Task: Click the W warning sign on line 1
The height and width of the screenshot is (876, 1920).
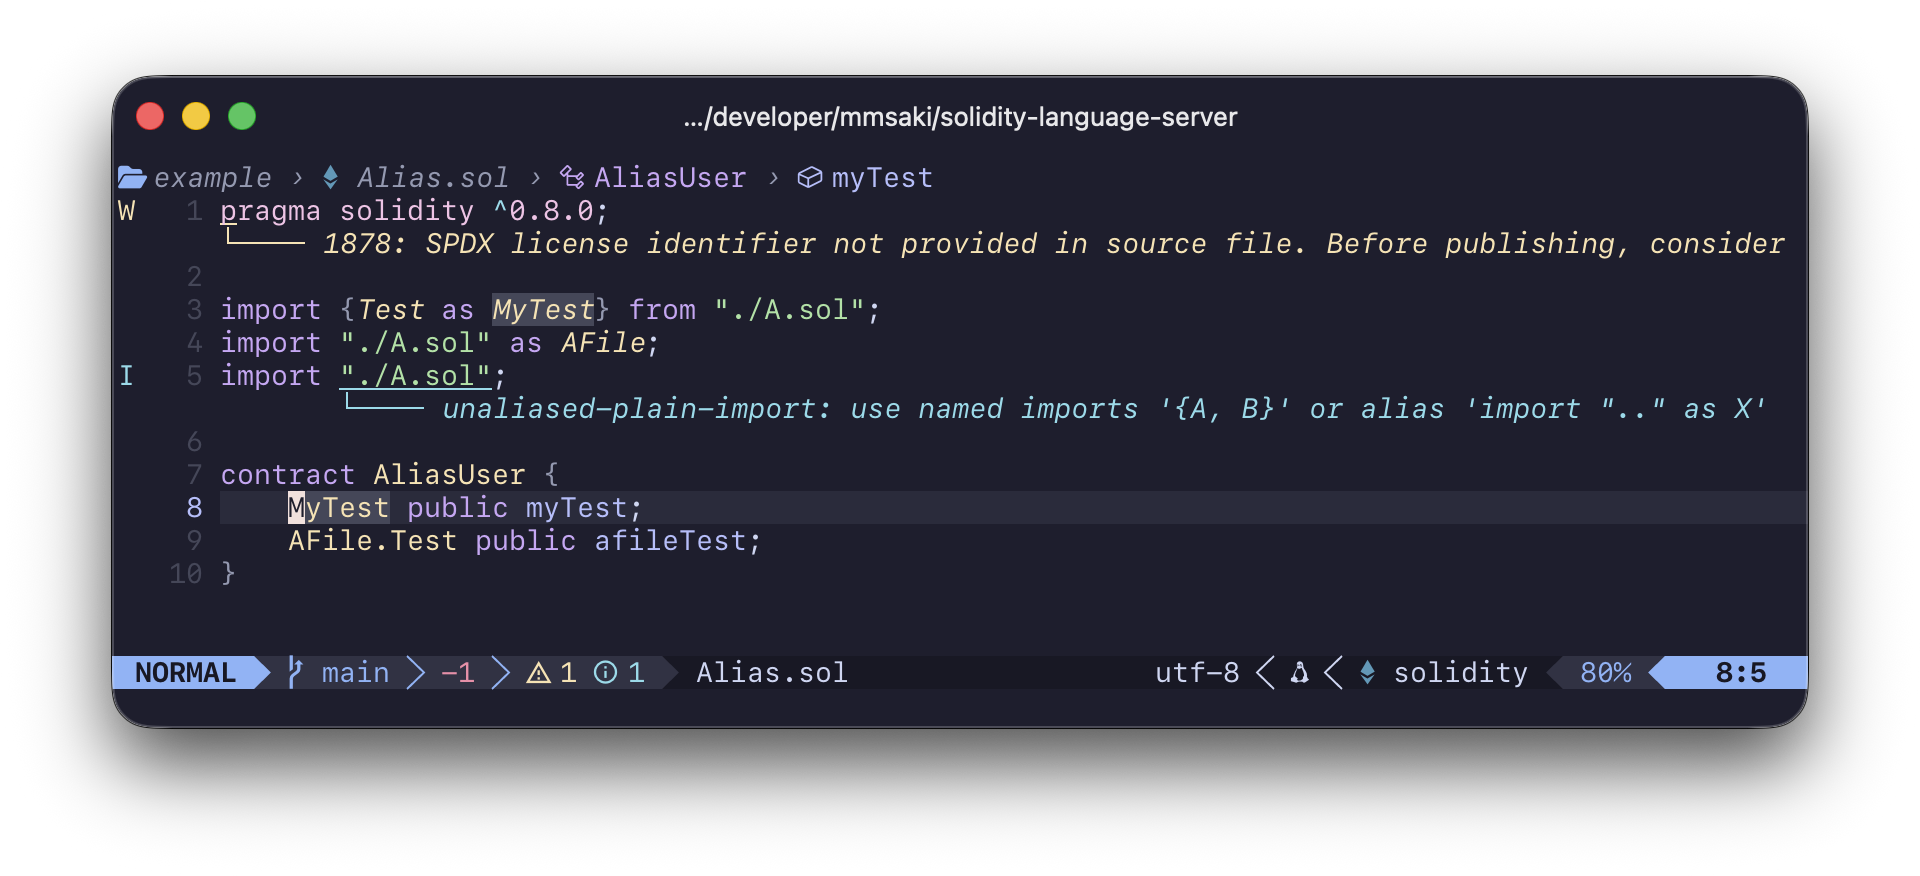Action: click(x=126, y=211)
